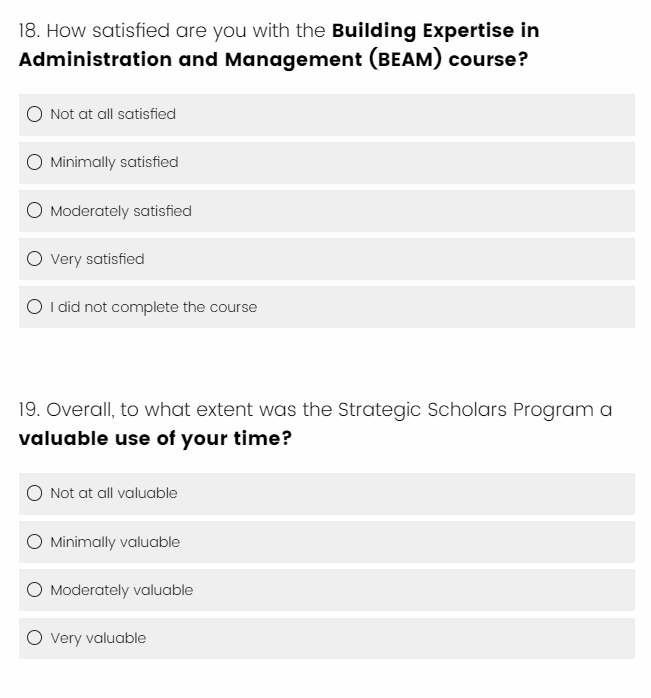Click the 'Not at all valuable' label text

[113, 493]
